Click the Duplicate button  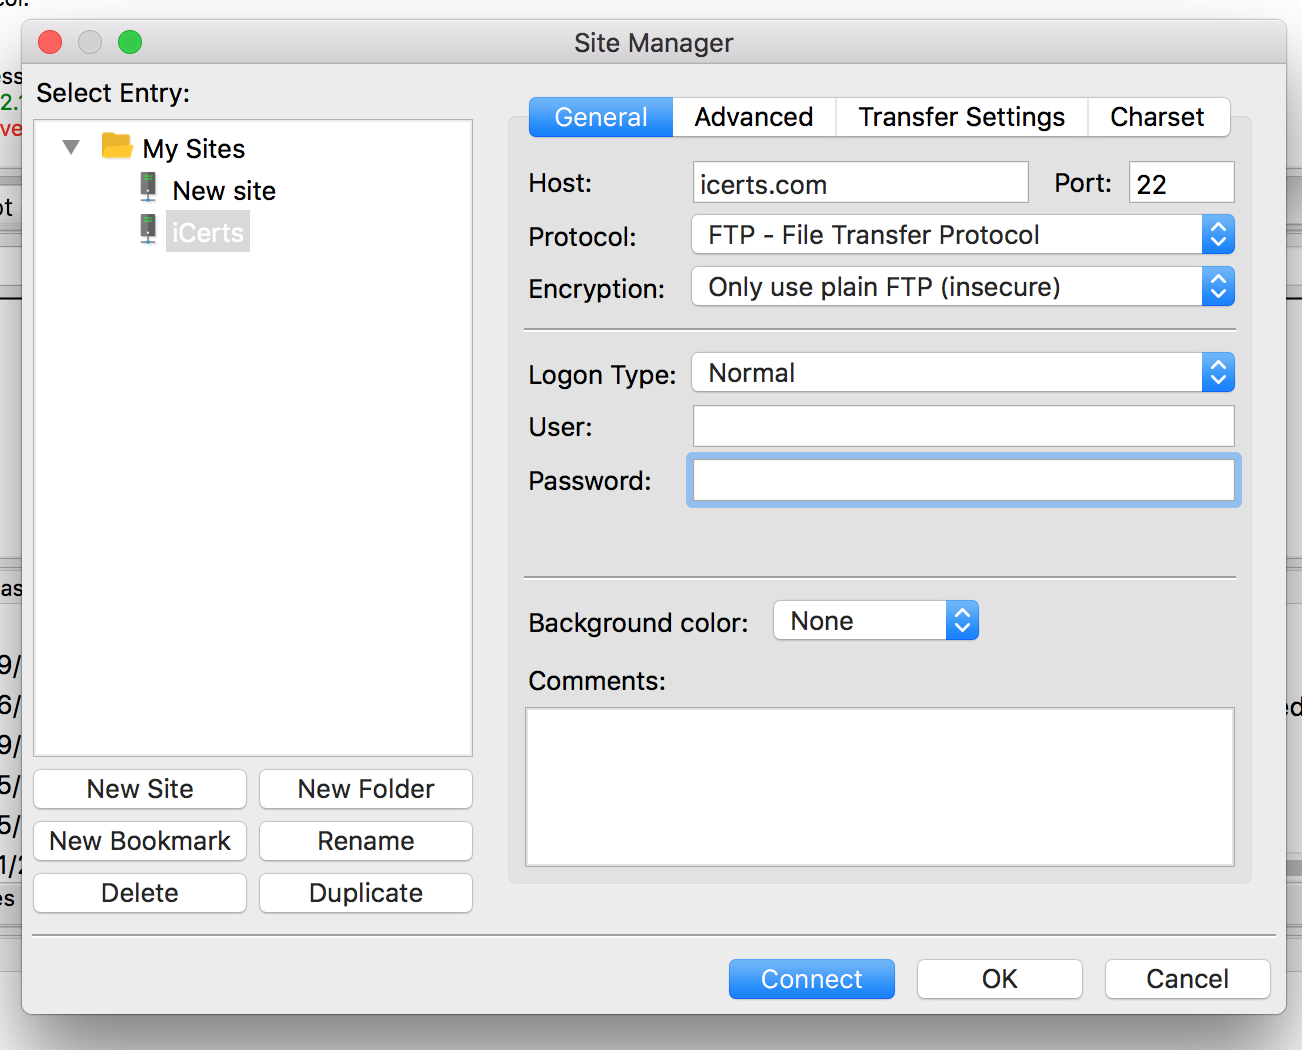(x=366, y=893)
